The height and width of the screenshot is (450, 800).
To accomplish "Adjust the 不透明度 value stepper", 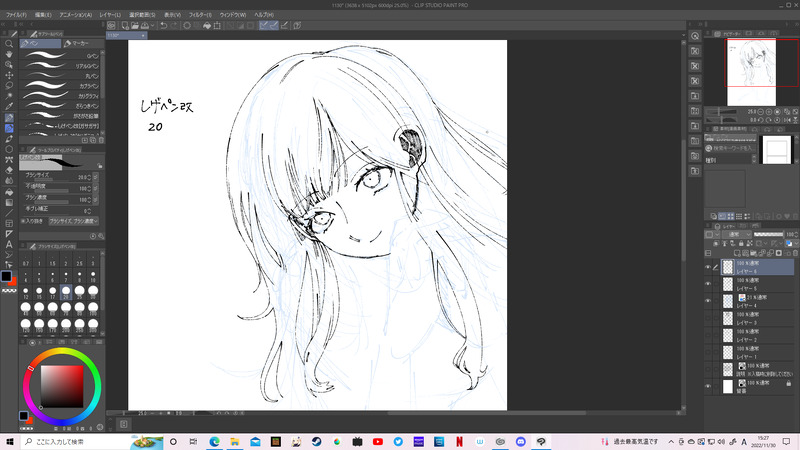I will tap(90, 188).
